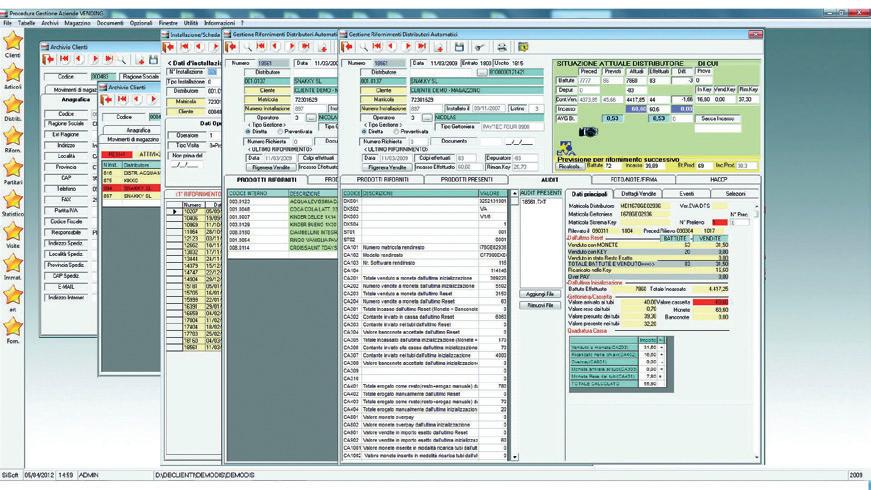Open the Tabelle menu
The width and height of the screenshot is (871, 490).
coord(26,23)
